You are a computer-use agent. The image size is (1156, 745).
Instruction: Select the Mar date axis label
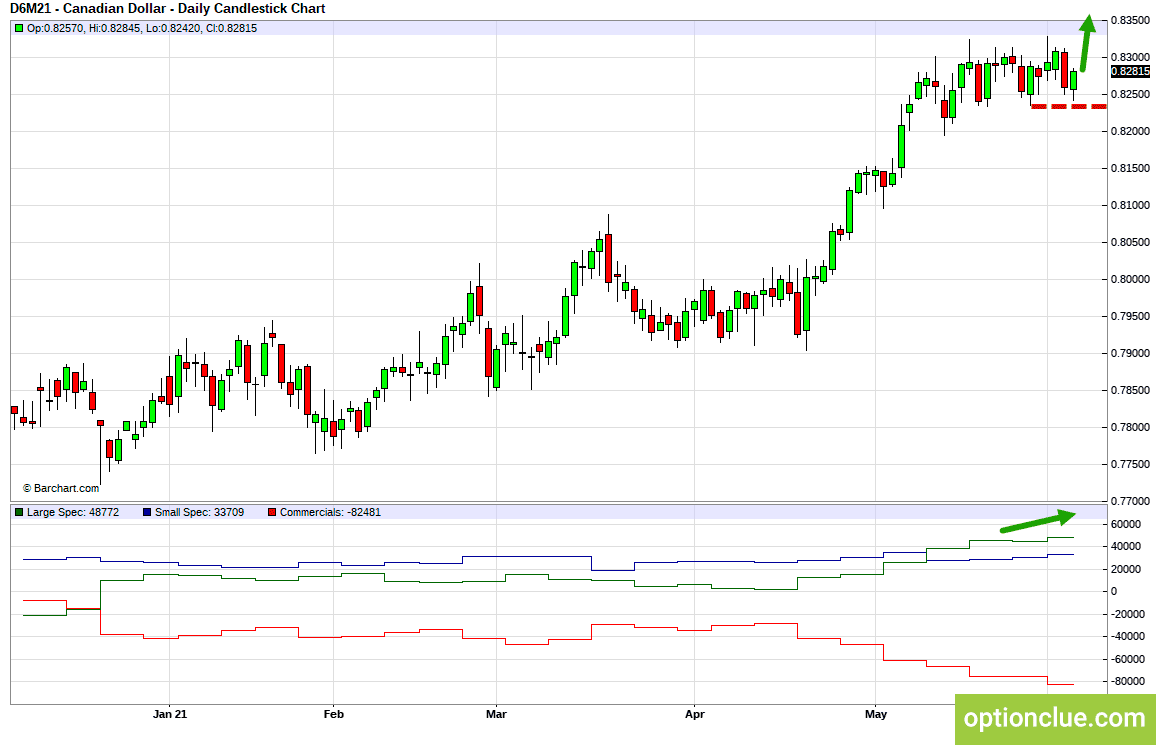[x=496, y=714]
